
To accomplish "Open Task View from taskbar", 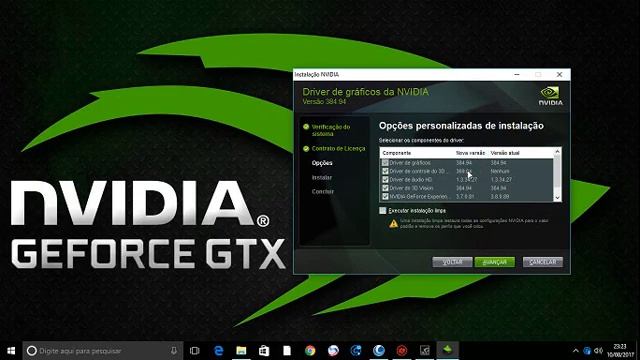I will (195, 351).
